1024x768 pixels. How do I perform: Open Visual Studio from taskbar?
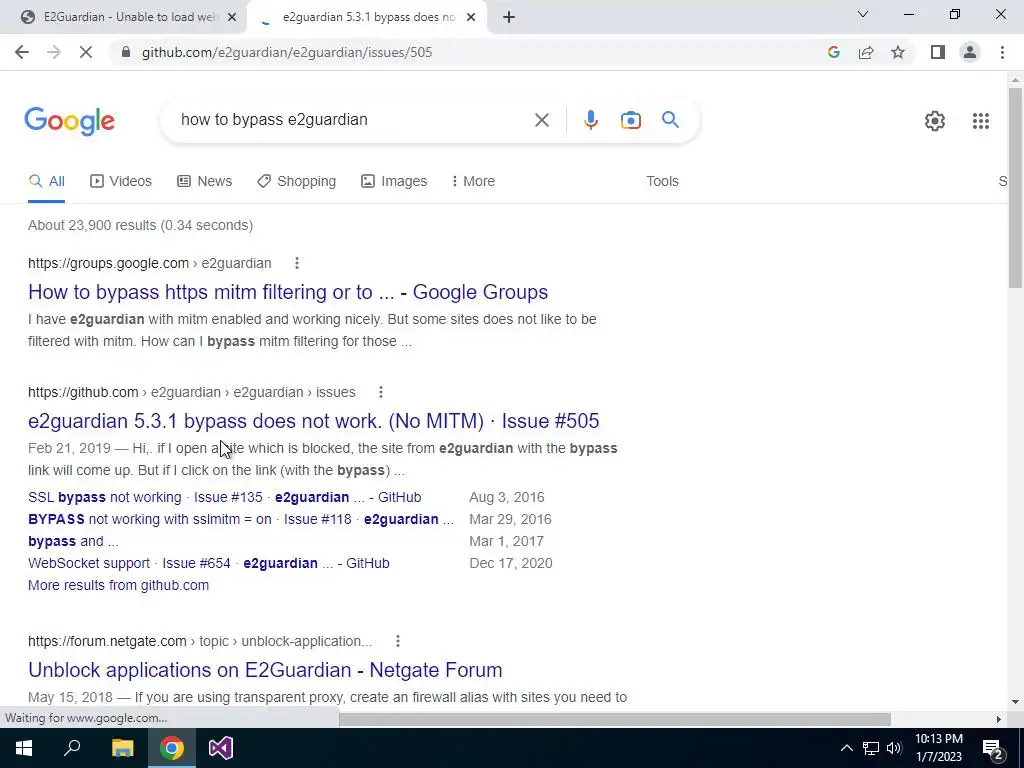click(x=221, y=748)
